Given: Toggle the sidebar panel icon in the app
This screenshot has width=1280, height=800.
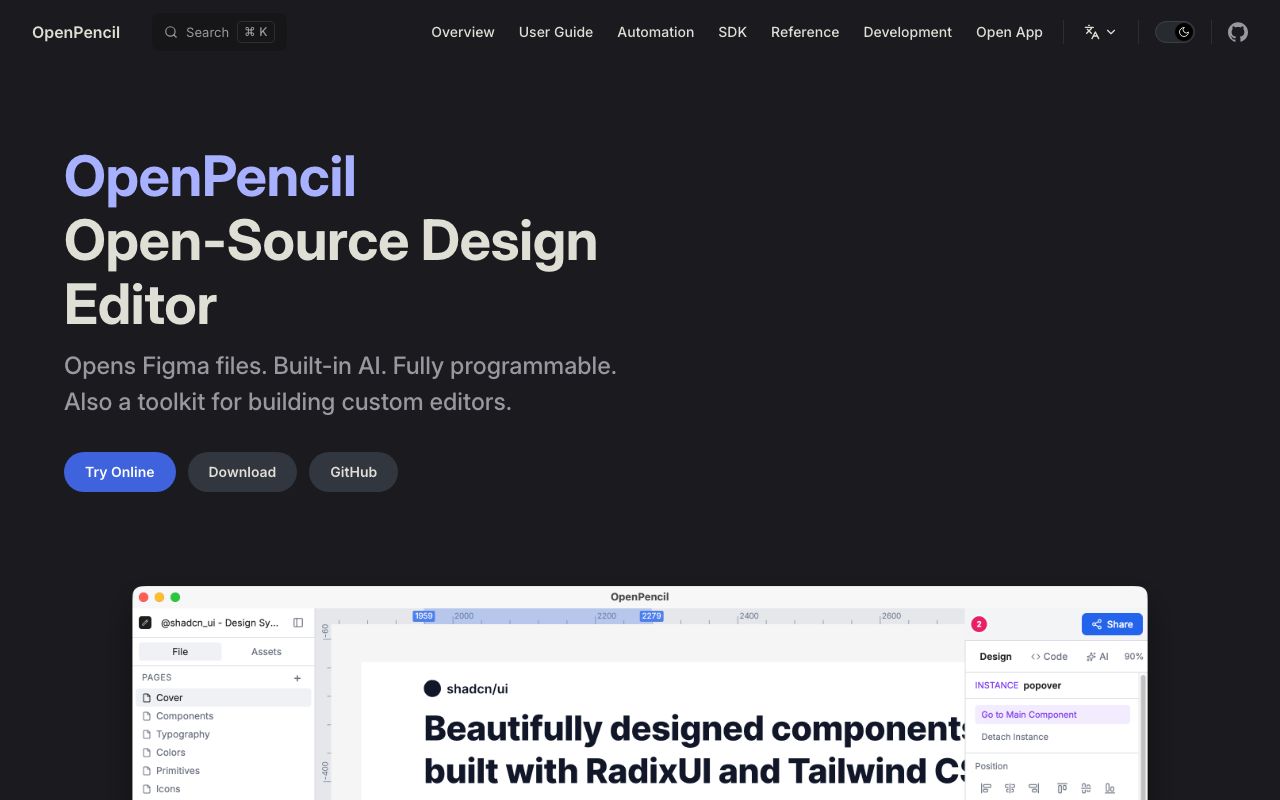Looking at the screenshot, I should (x=298, y=622).
